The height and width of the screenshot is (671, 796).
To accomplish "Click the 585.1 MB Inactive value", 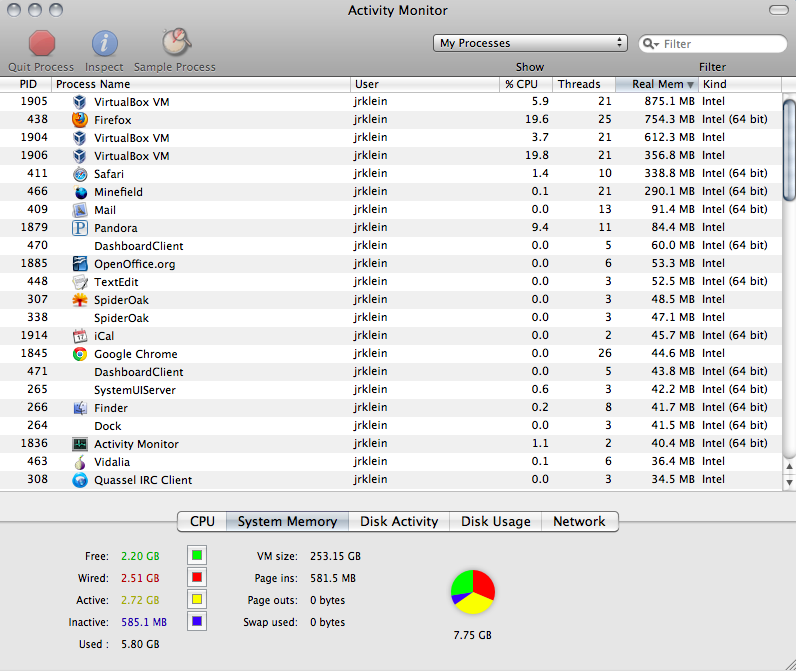I will point(144,622).
